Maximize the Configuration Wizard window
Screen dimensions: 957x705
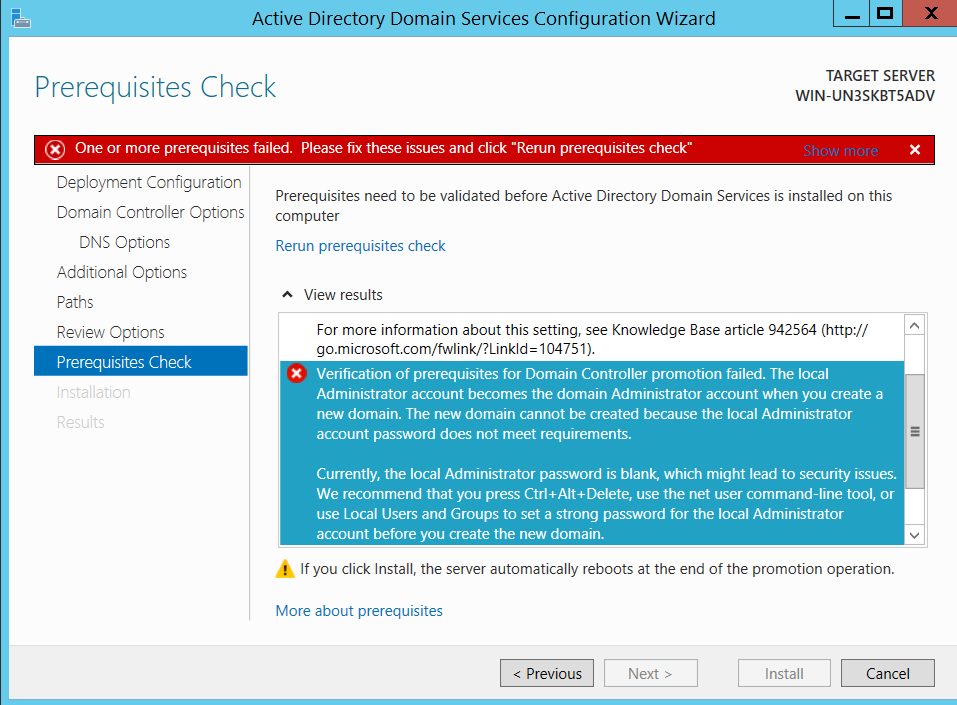[x=885, y=13]
